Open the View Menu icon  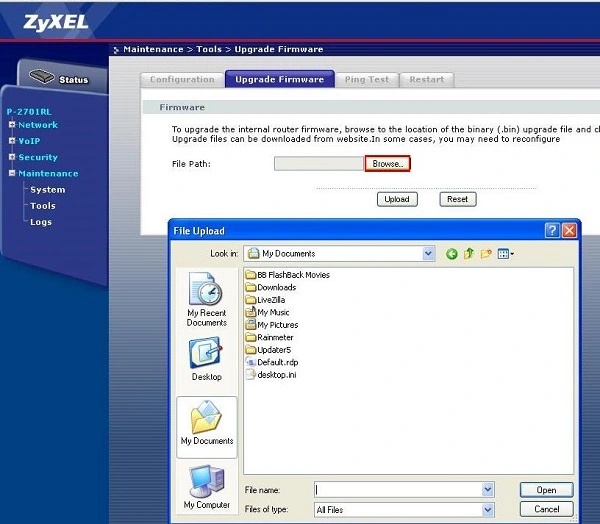pos(505,254)
